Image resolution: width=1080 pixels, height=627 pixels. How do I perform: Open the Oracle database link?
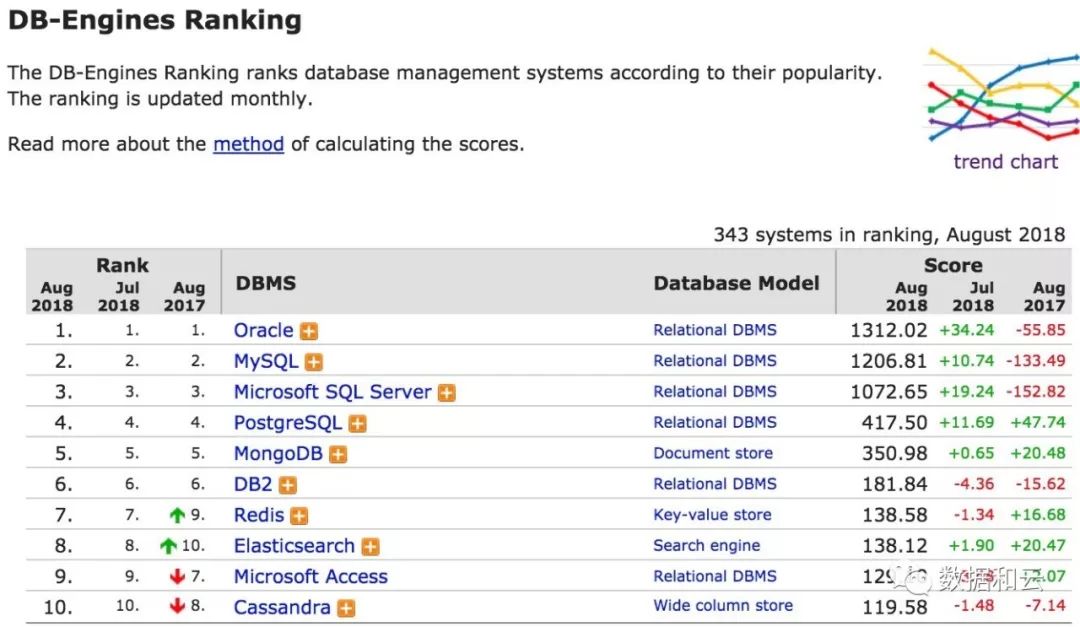click(x=263, y=330)
